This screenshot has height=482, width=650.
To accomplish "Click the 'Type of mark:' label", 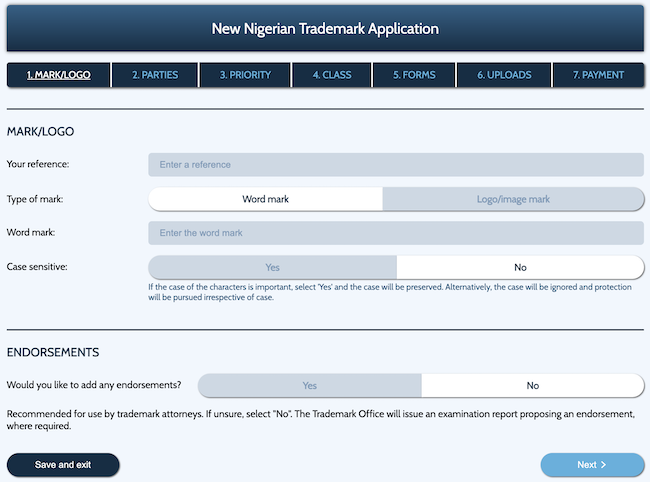I will [35, 199].
